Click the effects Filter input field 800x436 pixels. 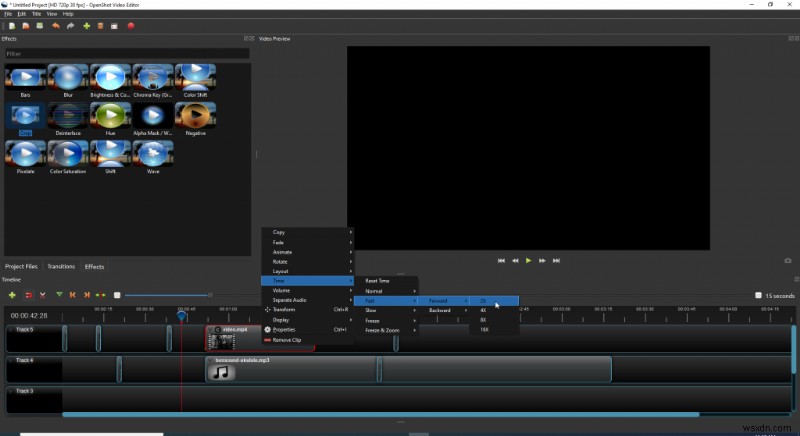[x=127, y=53]
